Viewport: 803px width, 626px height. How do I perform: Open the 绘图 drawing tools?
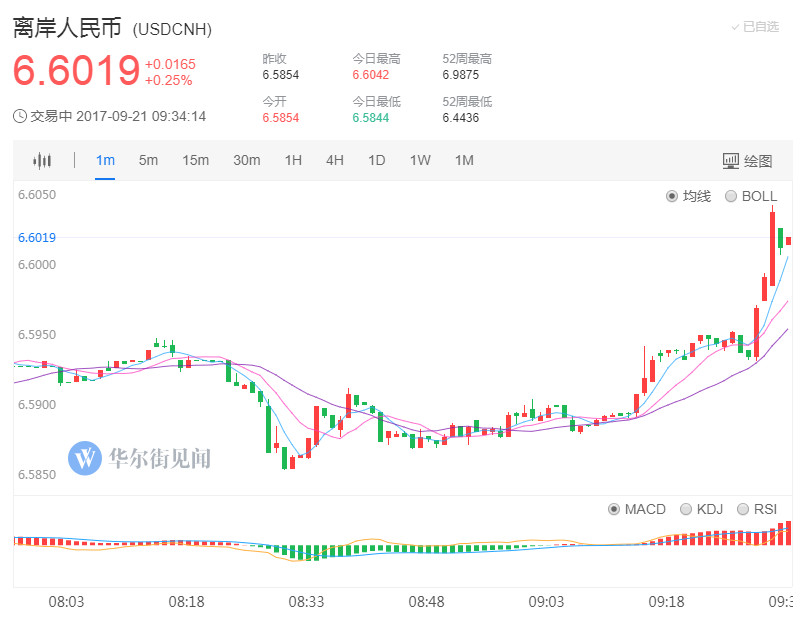[747, 161]
